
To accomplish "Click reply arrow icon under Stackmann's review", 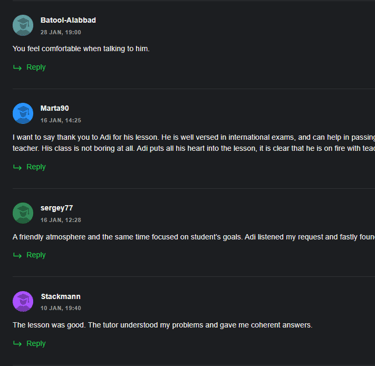I will [17, 344].
